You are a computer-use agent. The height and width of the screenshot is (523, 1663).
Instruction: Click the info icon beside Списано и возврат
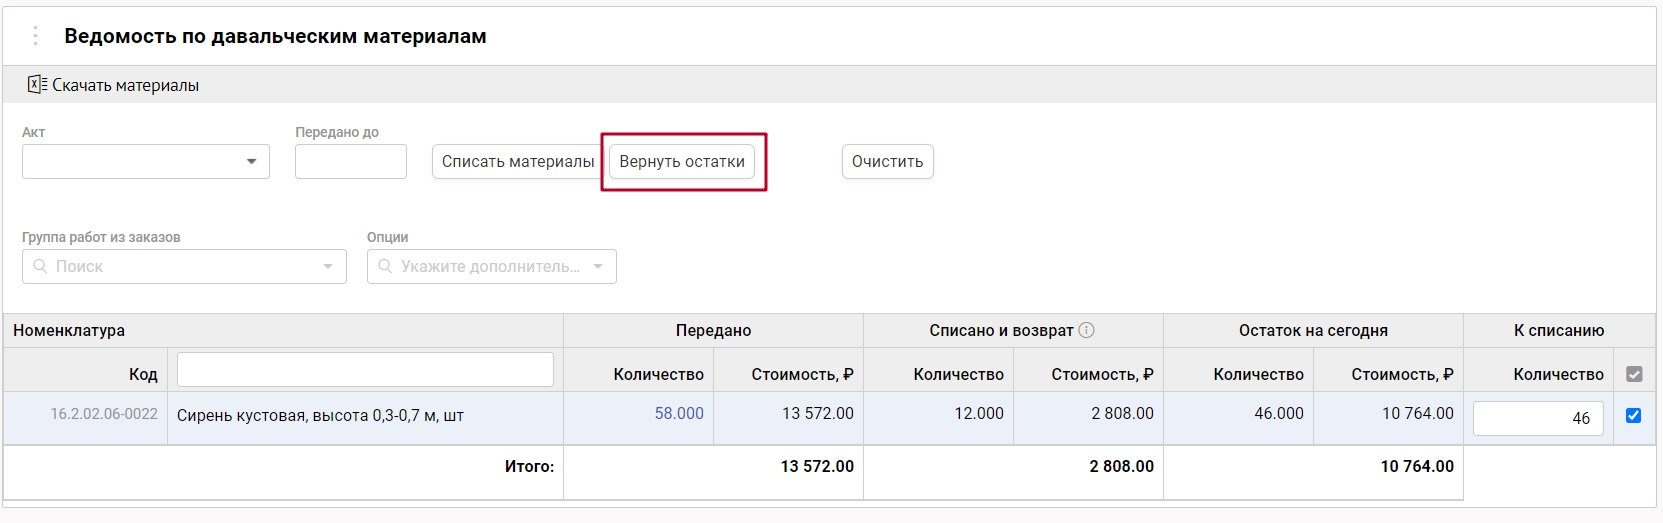[x=1086, y=330]
